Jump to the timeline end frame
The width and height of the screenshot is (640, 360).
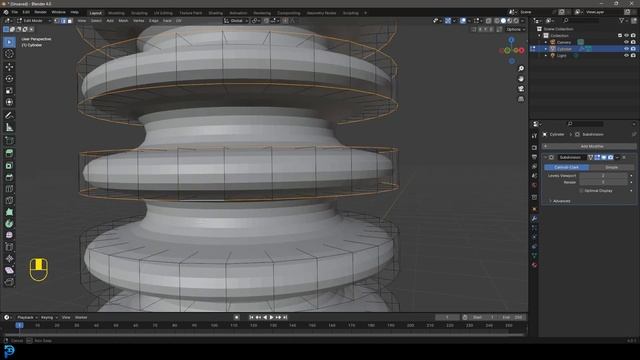tap(285, 317)
